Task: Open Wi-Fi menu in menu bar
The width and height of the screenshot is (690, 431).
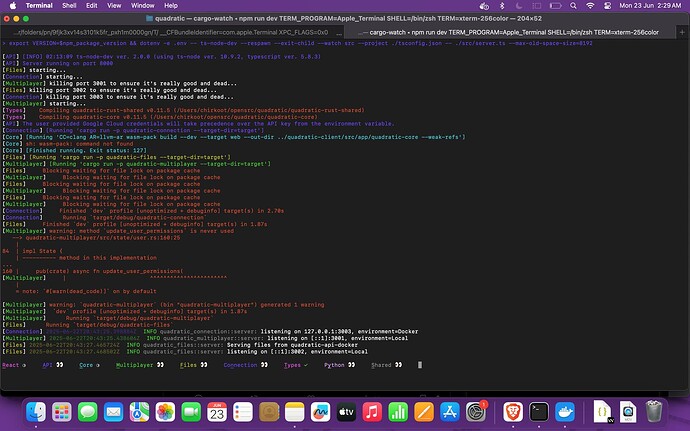Action: click(590, 6)
